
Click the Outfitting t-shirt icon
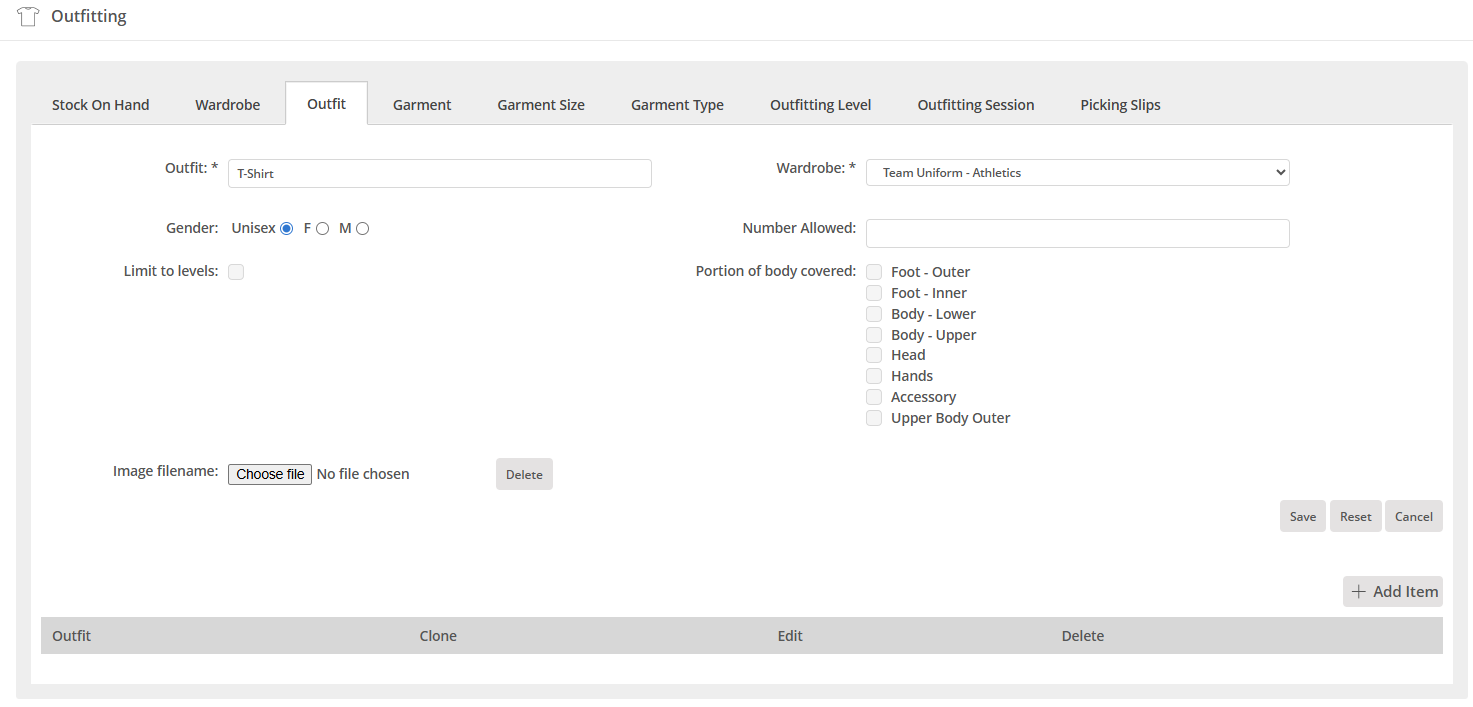[x=28, y=17]
